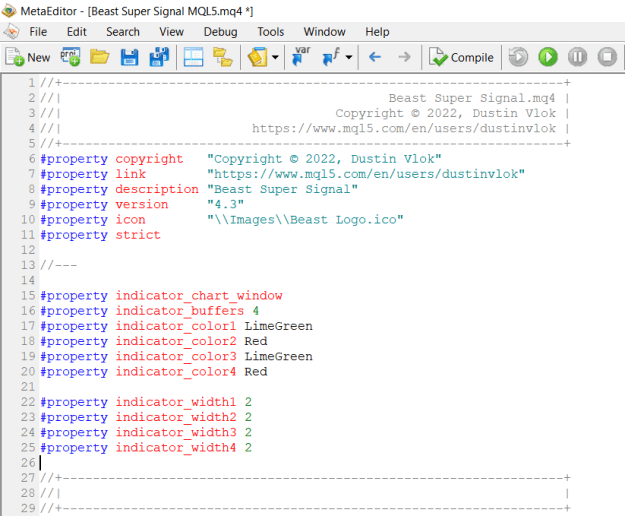
Task: Click Red value of indicator_color2
Action: (256, 341)
